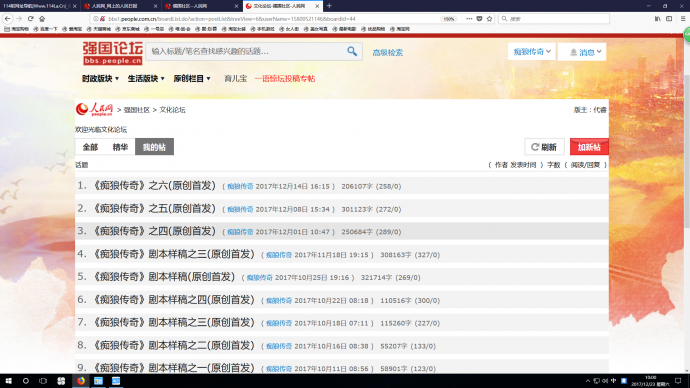Open the notification center icon

tap(678, 381)
